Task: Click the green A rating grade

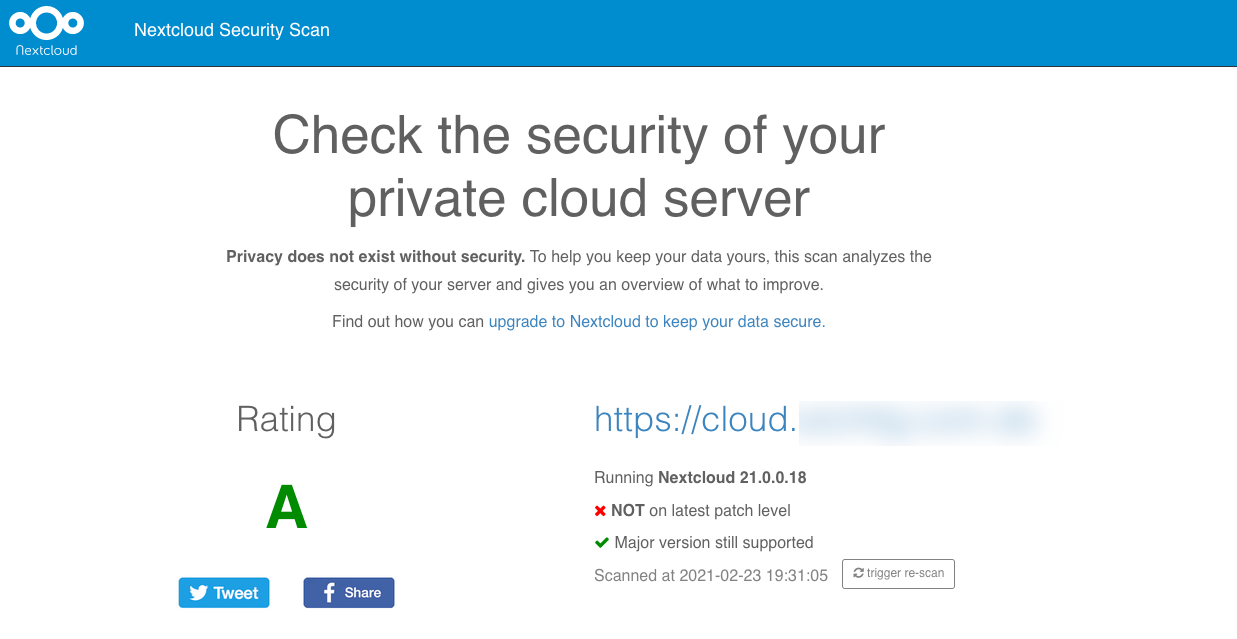Action: coord(286,508)
